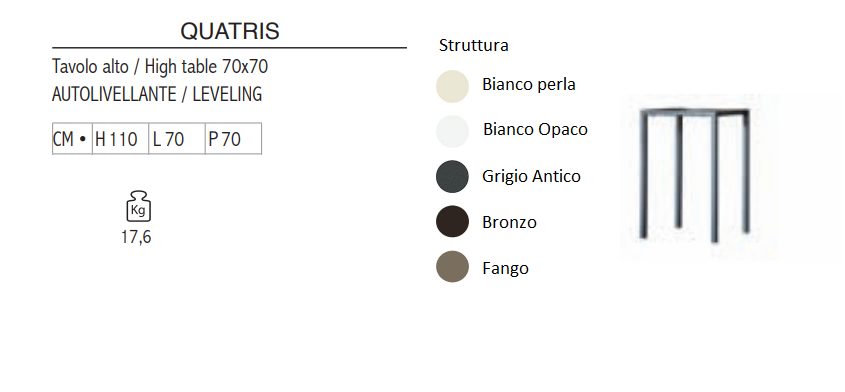This screenshot has width=845, height=392.
Task: Select the Bianco perla color swatch
Action: [452, 86]
